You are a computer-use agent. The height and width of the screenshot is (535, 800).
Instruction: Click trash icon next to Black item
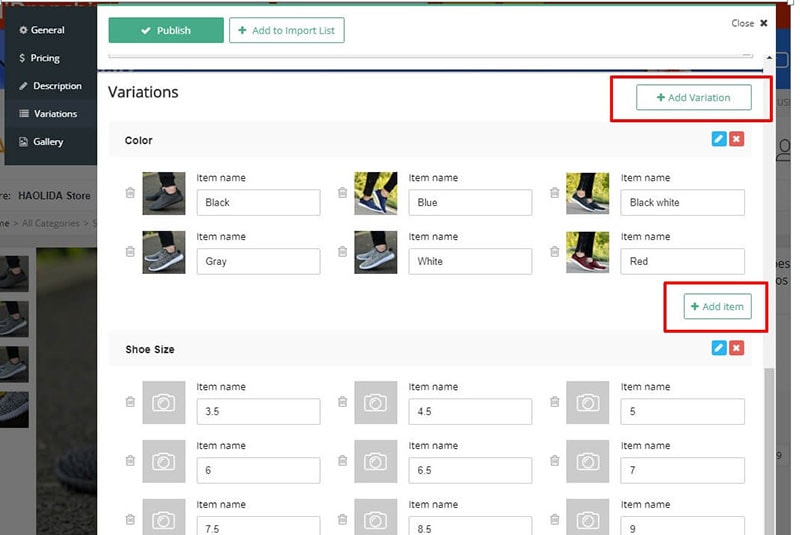pyautogui.click(x=130, y=193)
